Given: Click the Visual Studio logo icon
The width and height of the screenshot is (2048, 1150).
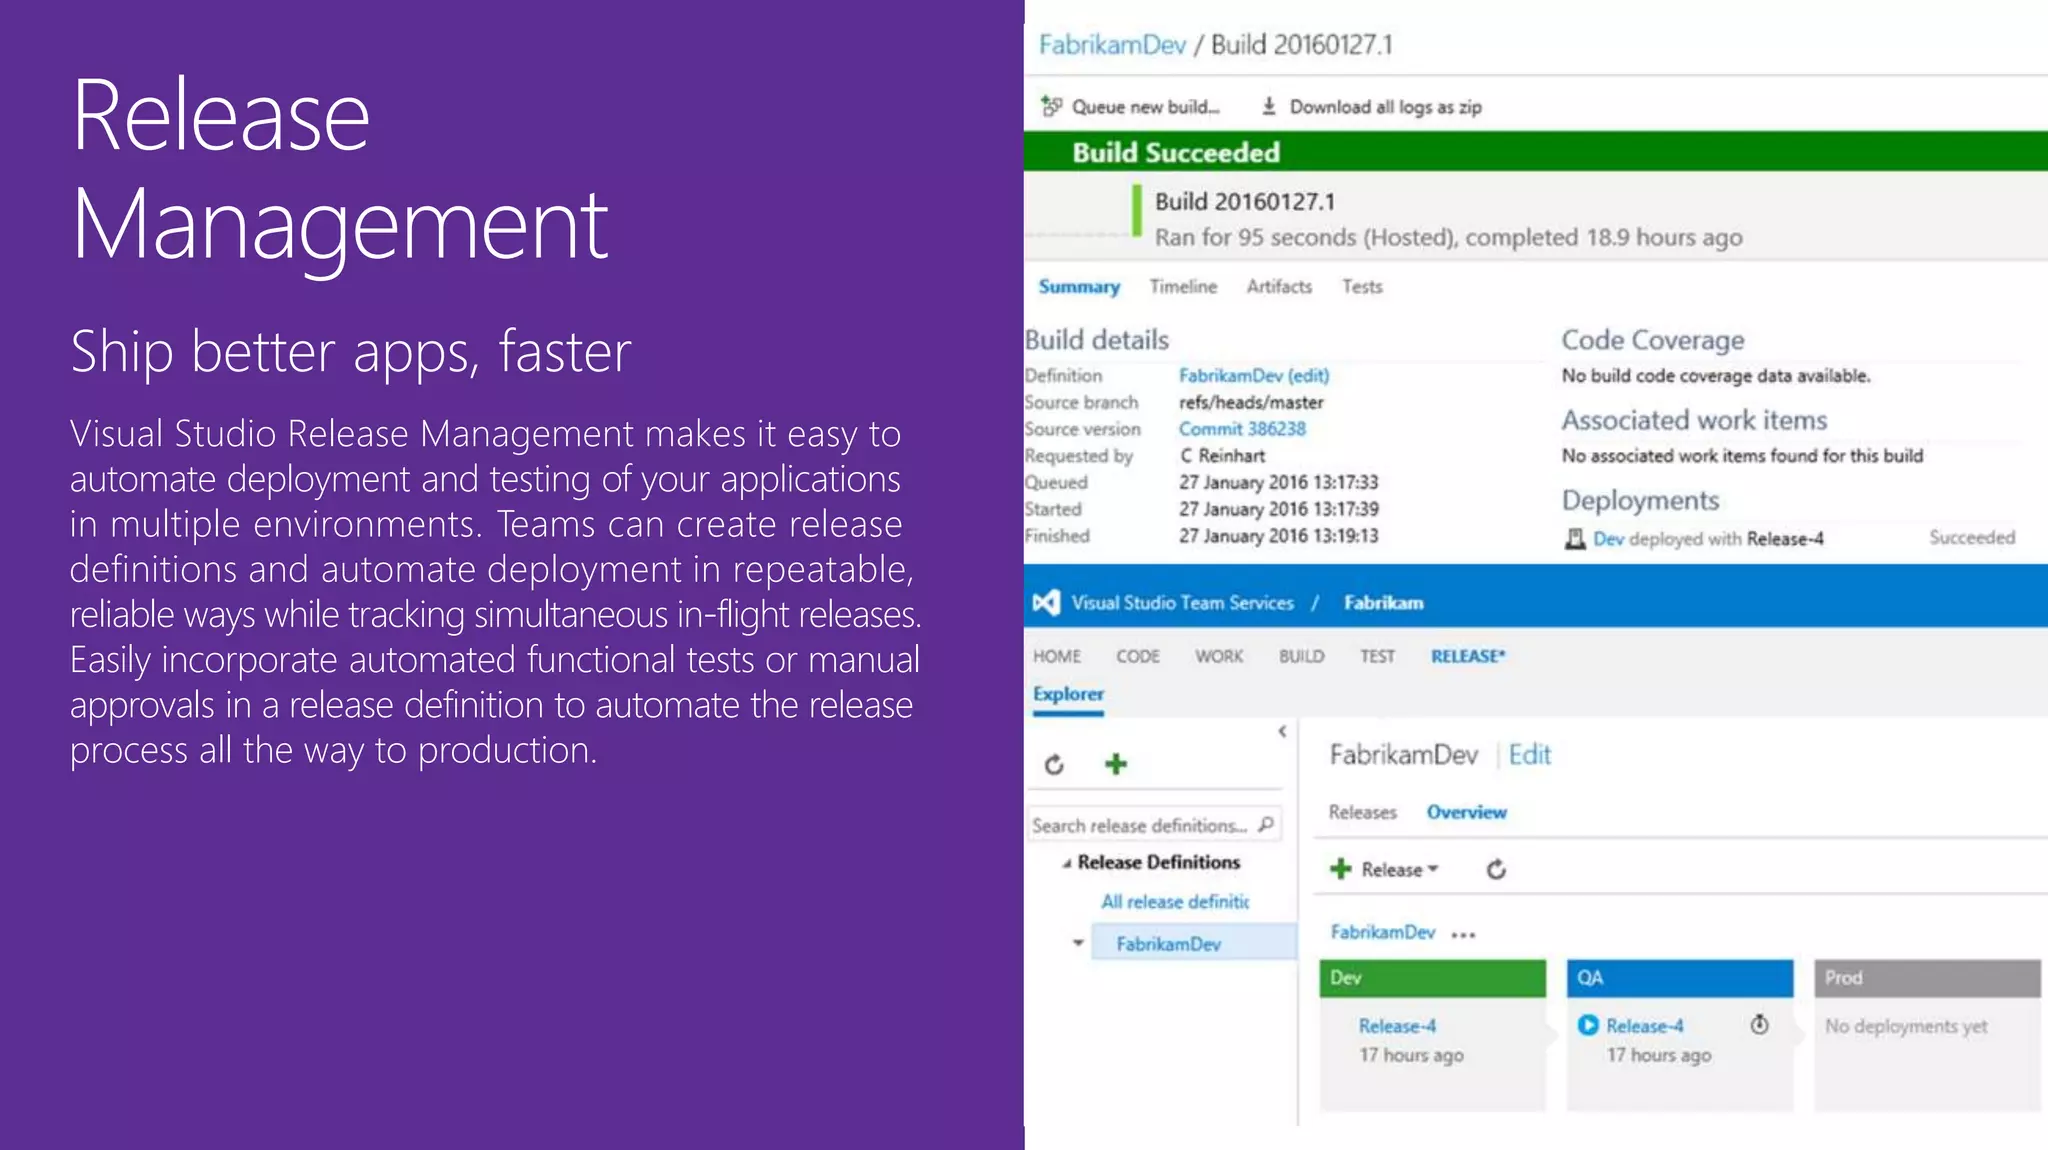Looking at the screenshot, I should coord(1046,602).
